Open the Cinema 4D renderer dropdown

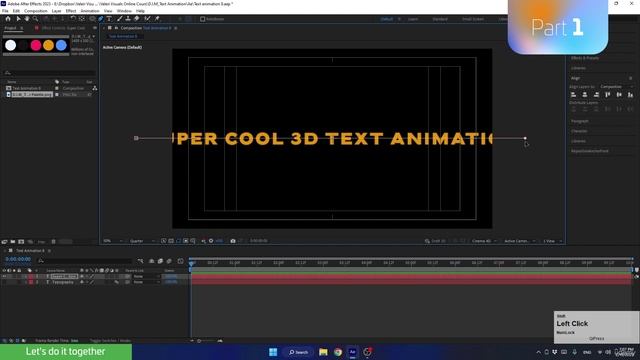484,241
